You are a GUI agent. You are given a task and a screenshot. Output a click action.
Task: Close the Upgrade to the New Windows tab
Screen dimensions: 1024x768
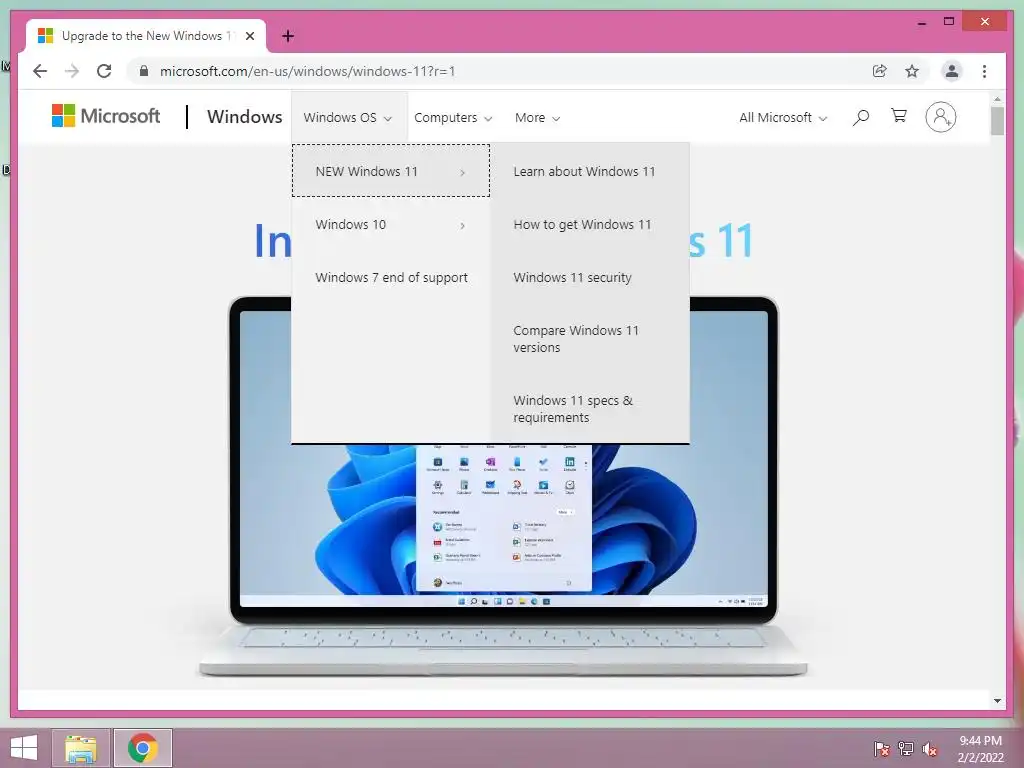tap(249, 36)
